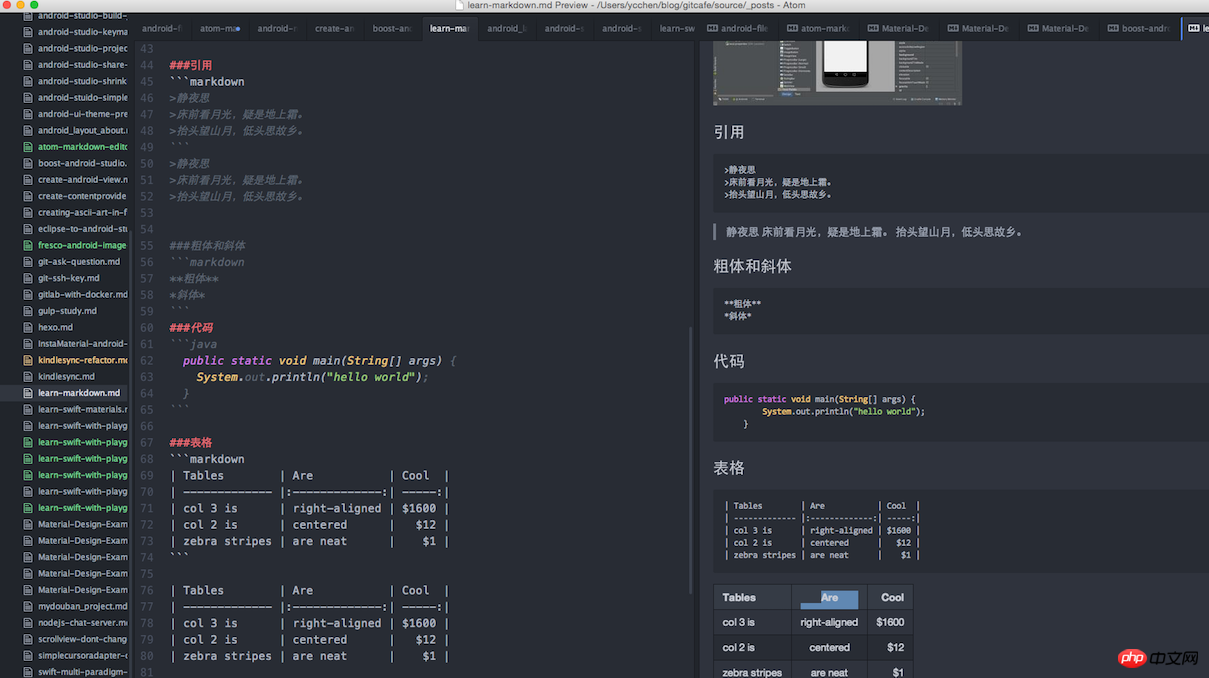The width and height of the screenshot is (1209, 678).
Task: Click file icon next to create-android-view
Action: click(x=28, y=180)
